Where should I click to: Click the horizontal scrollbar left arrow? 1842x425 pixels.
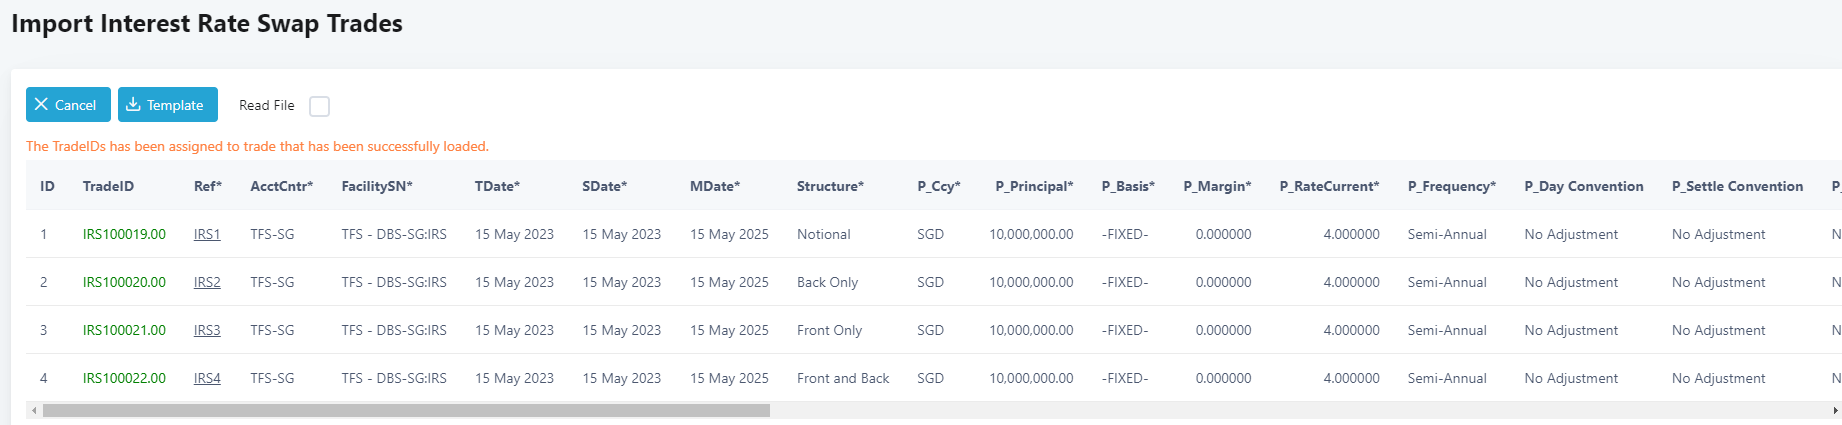[x=34, y=410]
